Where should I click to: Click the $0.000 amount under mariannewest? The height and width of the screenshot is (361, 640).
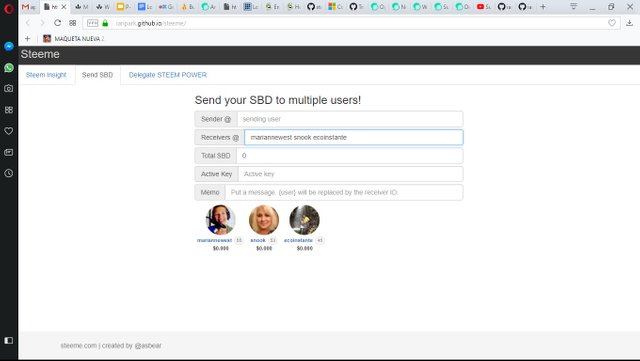click(221, 248)
